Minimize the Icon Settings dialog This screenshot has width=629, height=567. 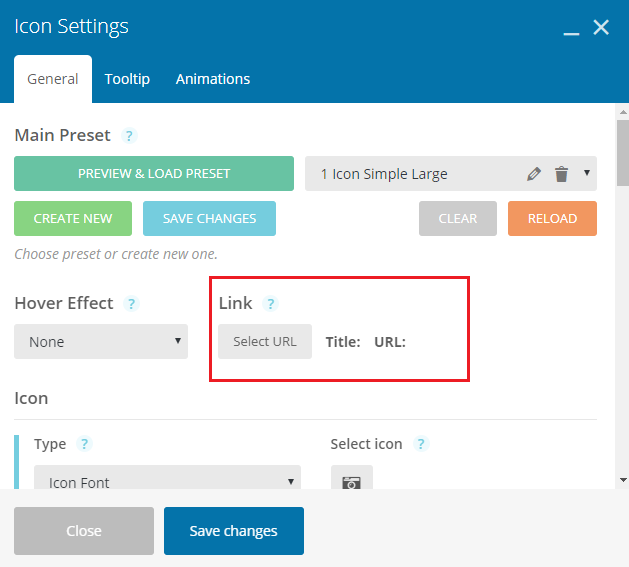[571, 34]
